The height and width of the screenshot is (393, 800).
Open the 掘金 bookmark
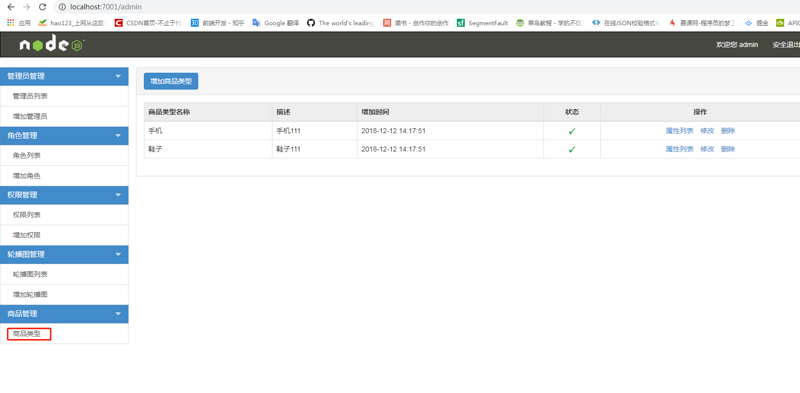tap(756, 23)
